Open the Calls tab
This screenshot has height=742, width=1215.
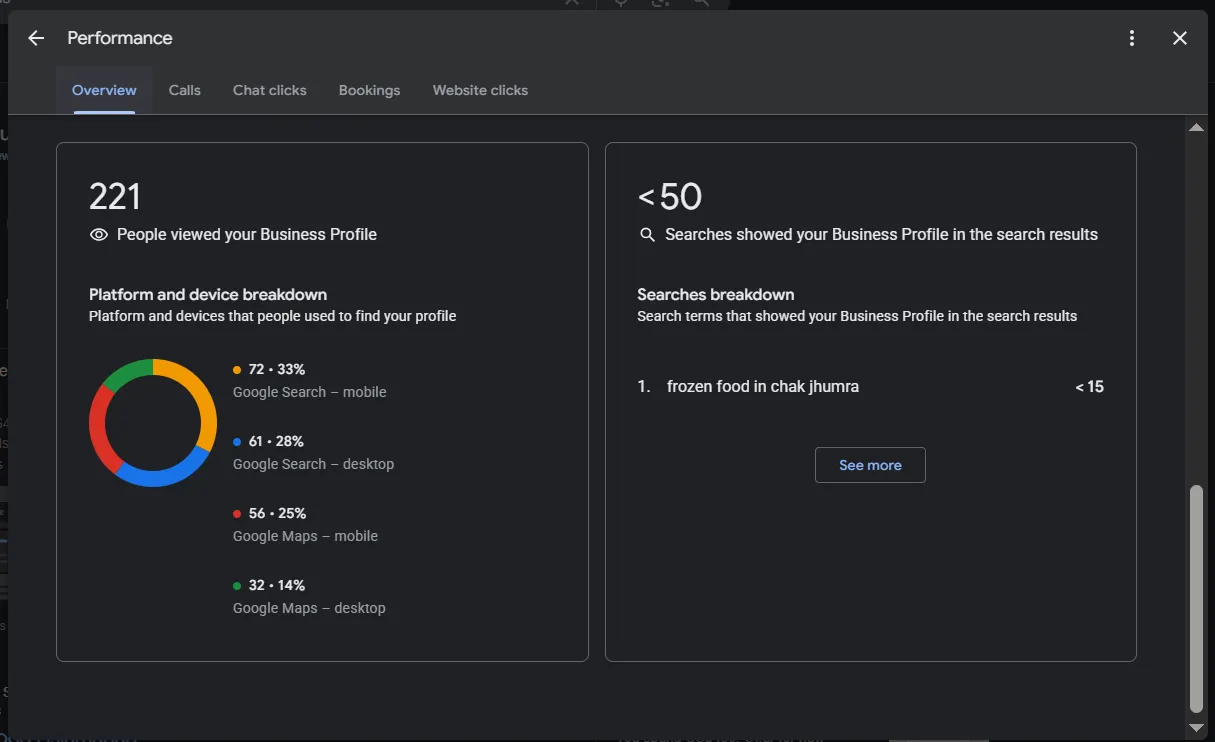tap(185, 90)
